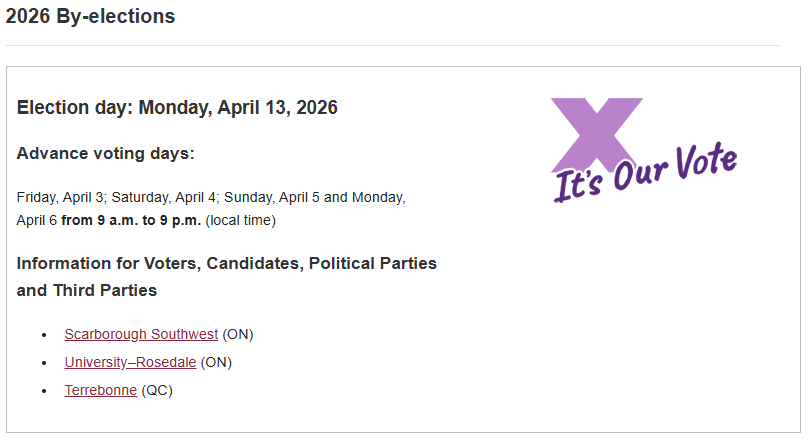Viewport: 812px width, 446px height.
Task: Click the "Information for Voters, Candidates" heading
Action: pos(227,264)
